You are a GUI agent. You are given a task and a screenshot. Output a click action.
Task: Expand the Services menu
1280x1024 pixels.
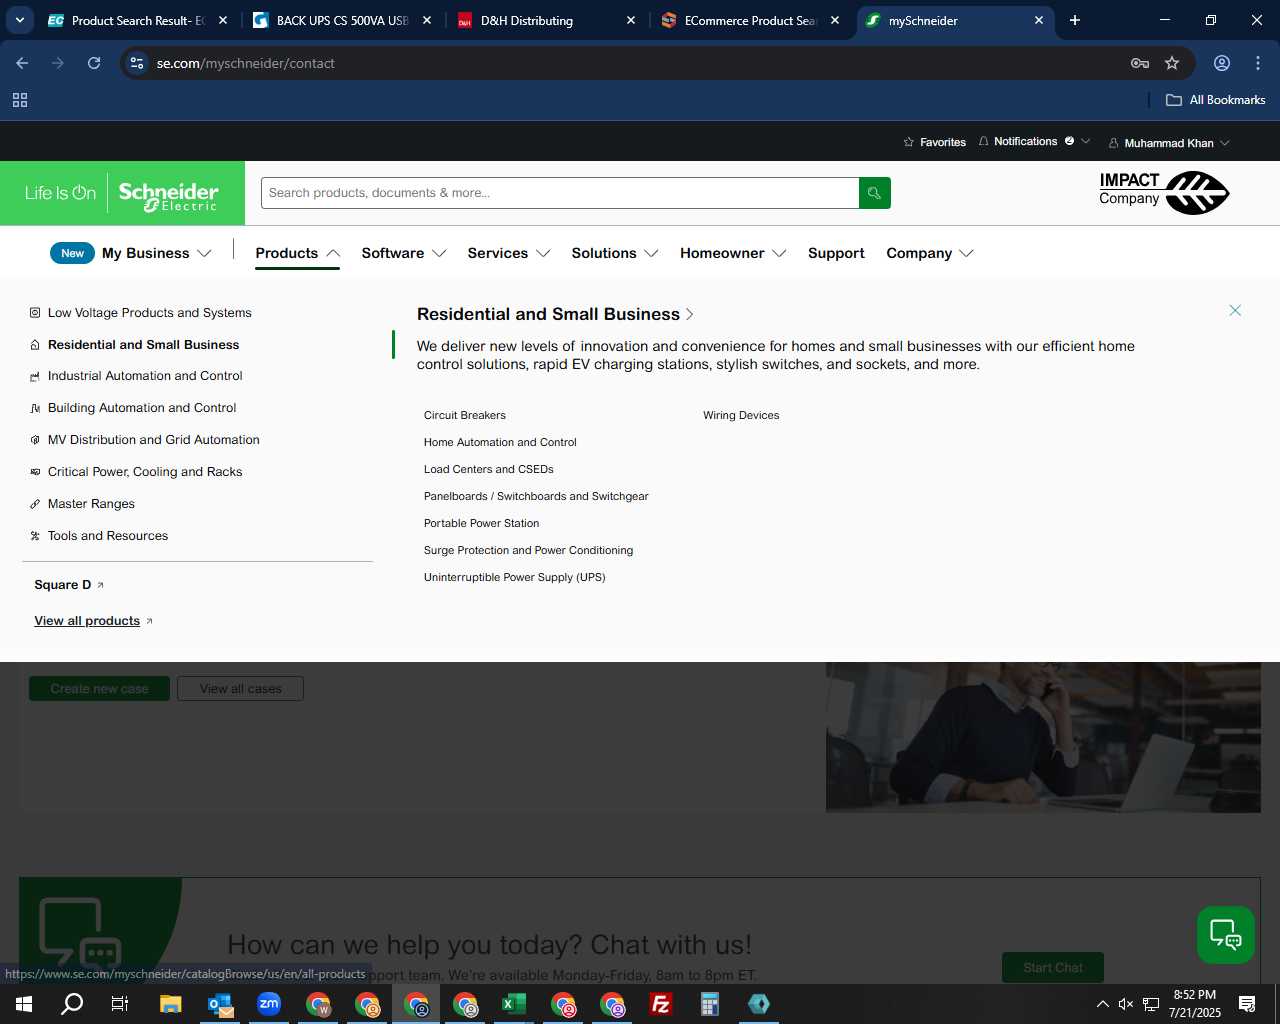click(509, 253)
